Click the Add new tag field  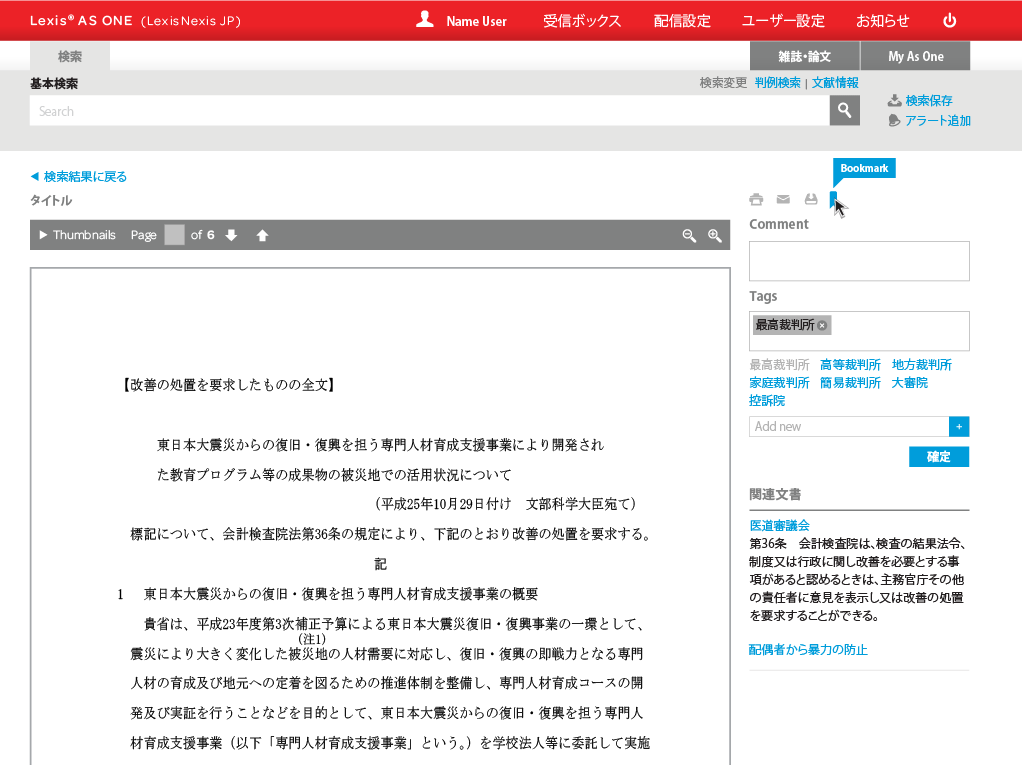pyautogui.click(x=849, y=426)
